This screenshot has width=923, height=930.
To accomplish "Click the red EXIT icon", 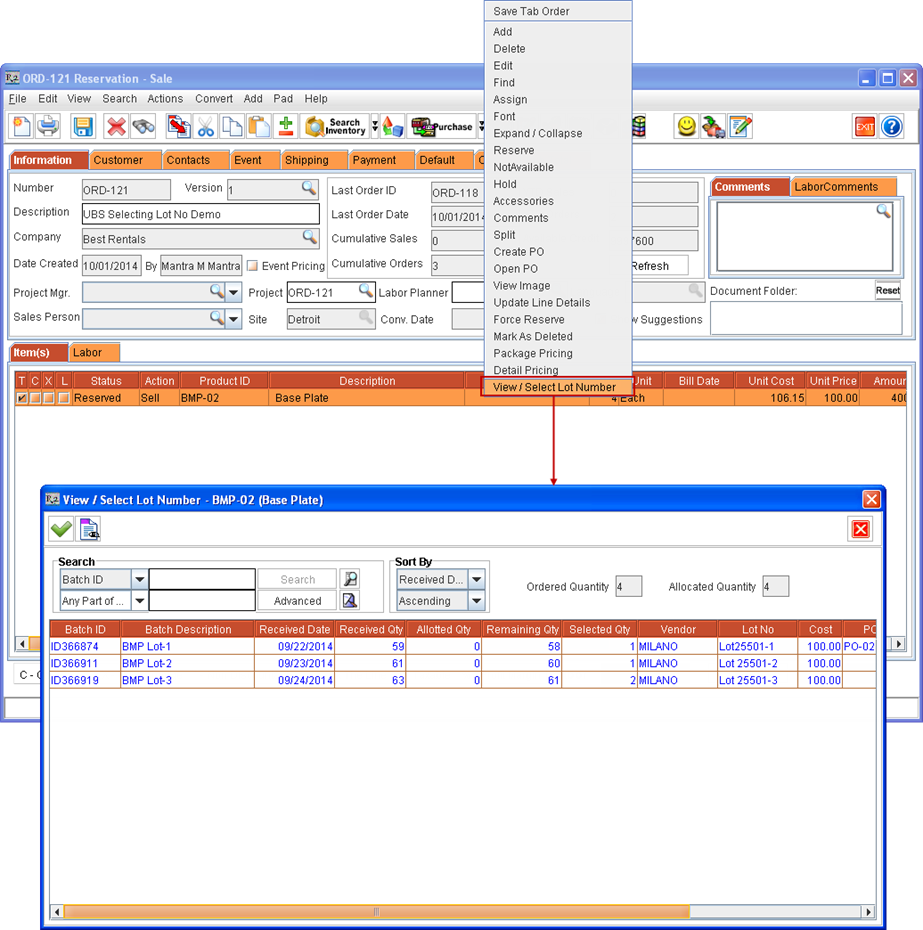I will [864, 127].
